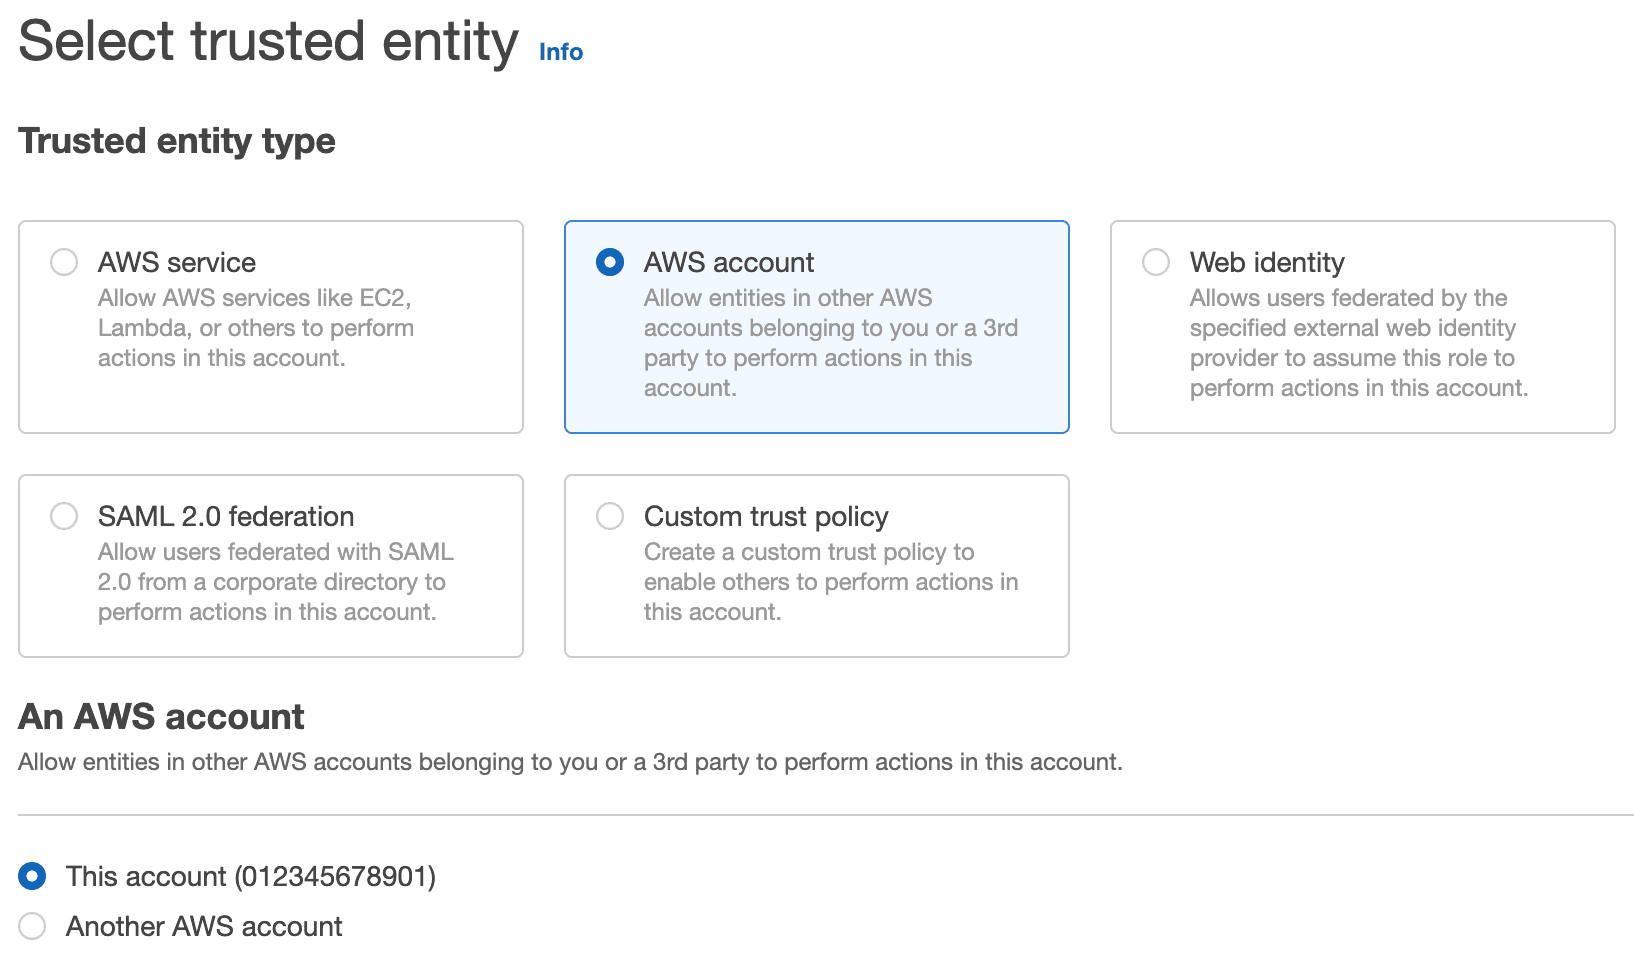The width and height of the screenshot is (1634, 964).
Task: Switch trust to another AWS account
Action: (31, 926)
